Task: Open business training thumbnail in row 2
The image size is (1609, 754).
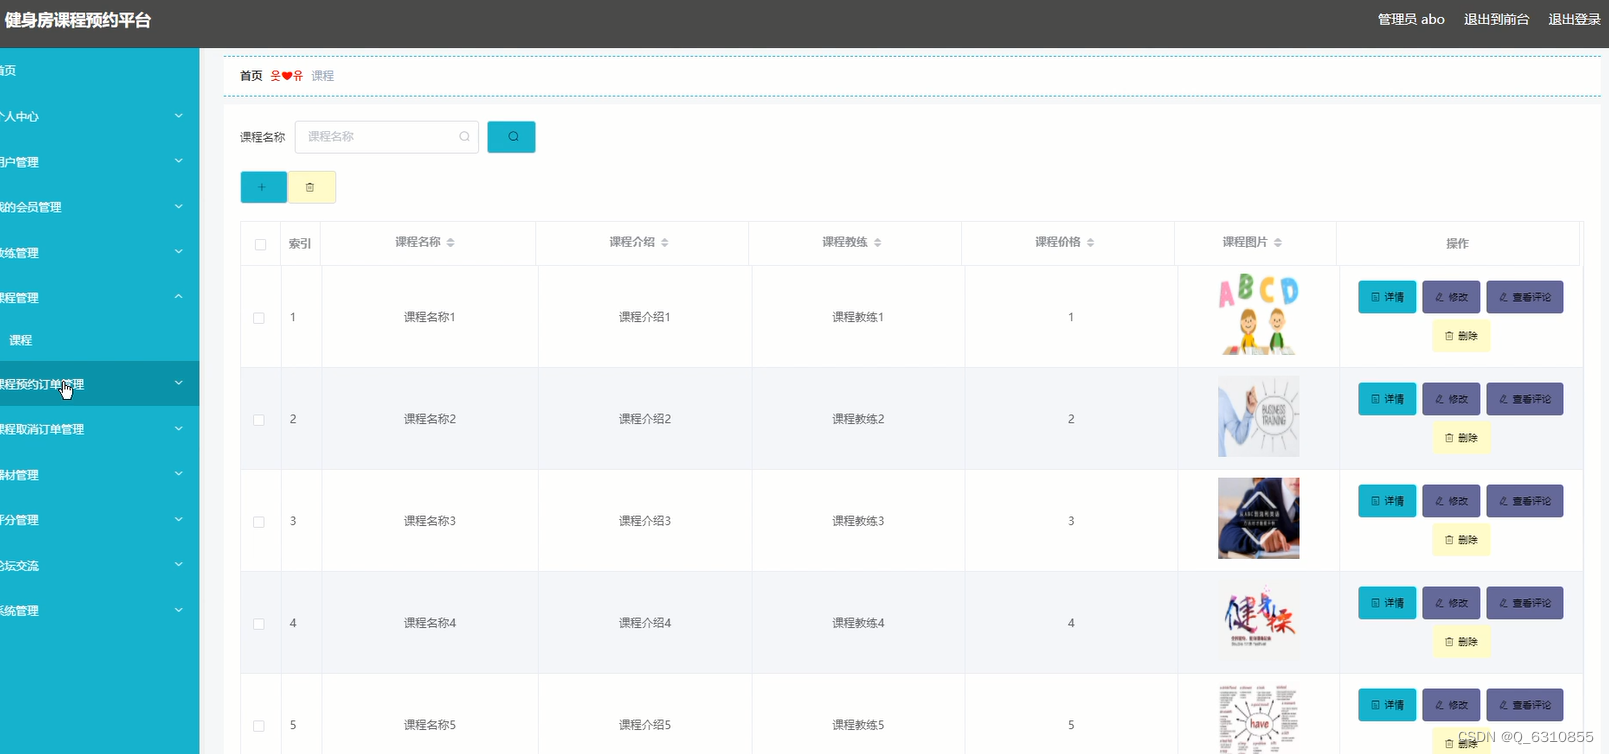Action: (1258, 417)
